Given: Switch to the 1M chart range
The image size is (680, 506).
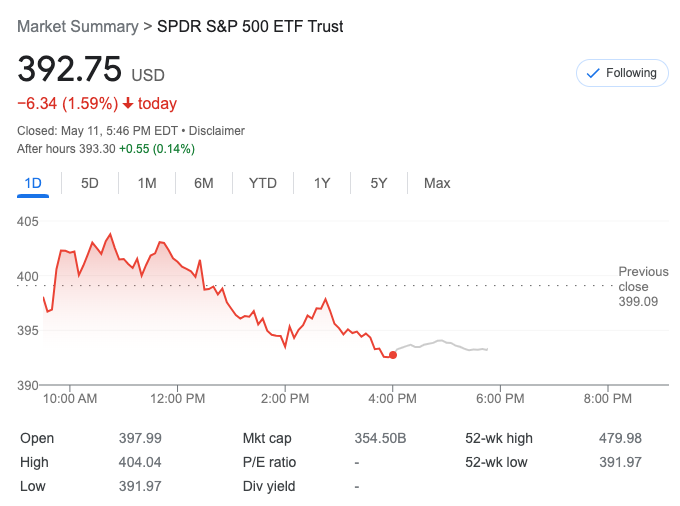Looking at the screenshot, I should pyautogui.click(x=147, y=183).
